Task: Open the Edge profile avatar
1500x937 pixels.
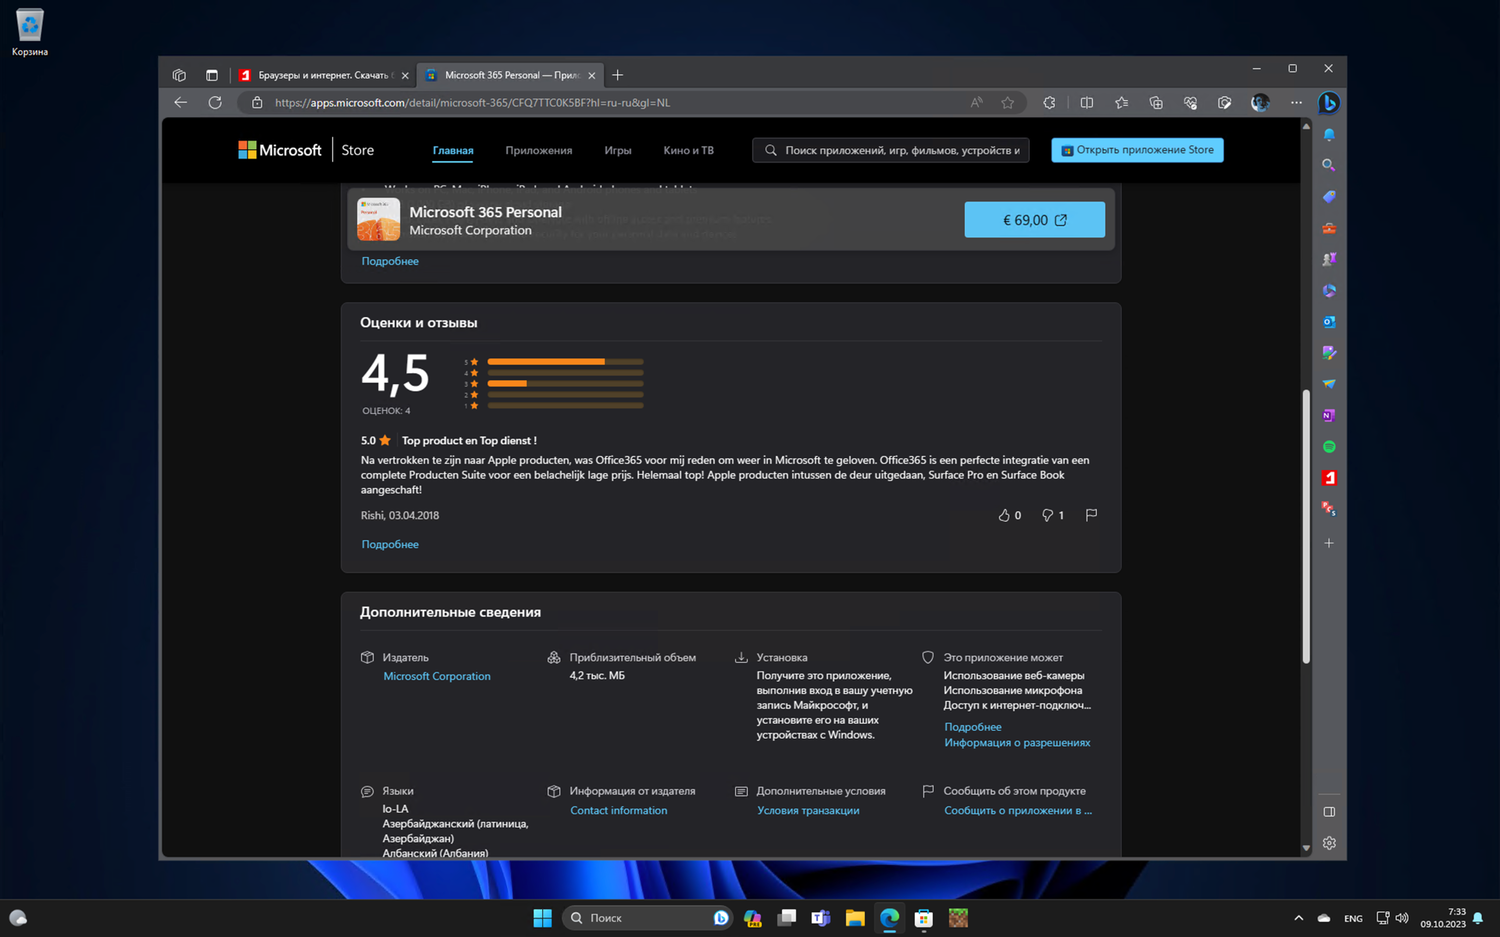Action: [x=1260, y=102]
